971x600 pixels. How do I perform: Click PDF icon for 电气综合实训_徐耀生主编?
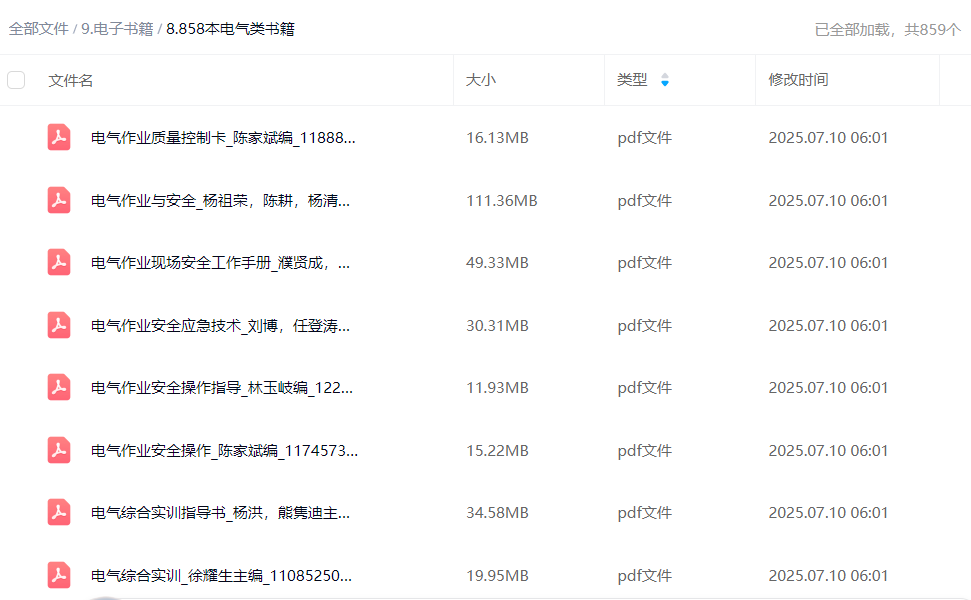59,575
